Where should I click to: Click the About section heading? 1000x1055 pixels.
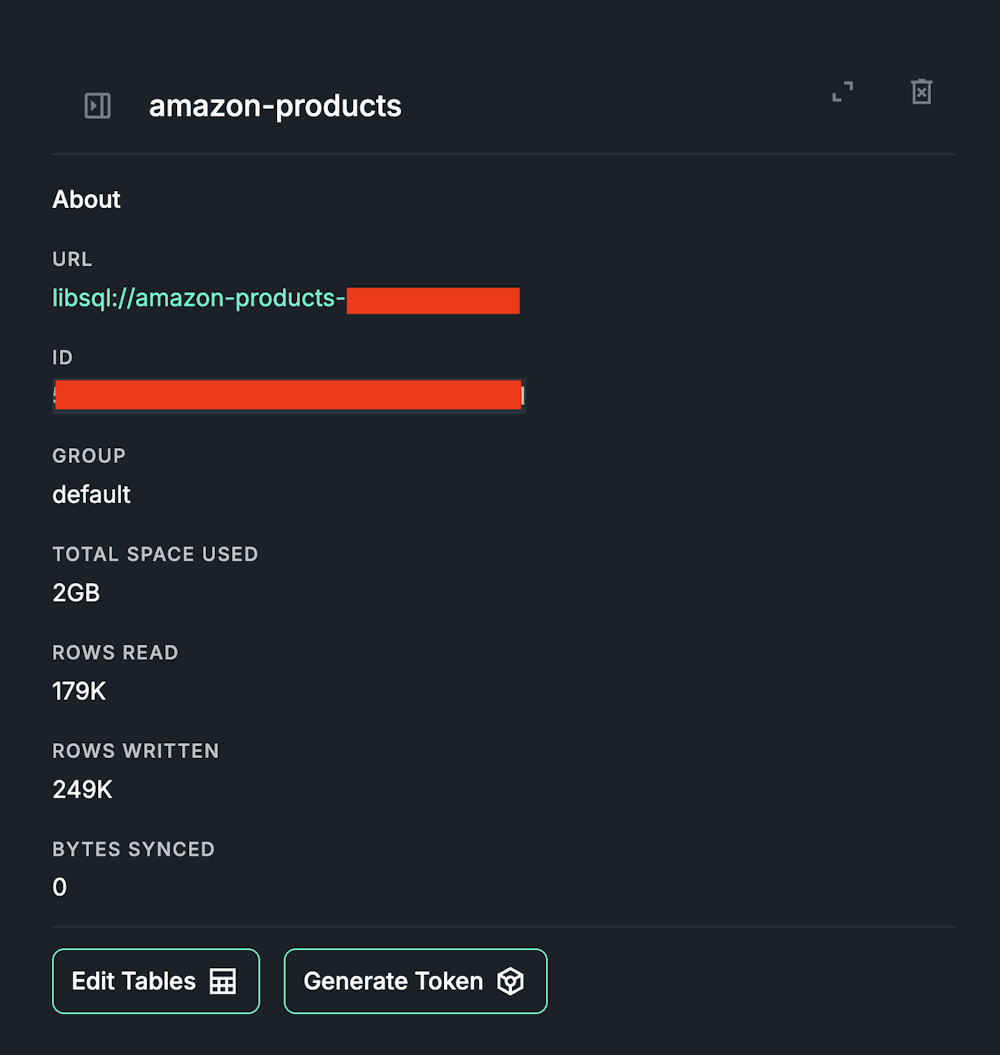[87, 199]
